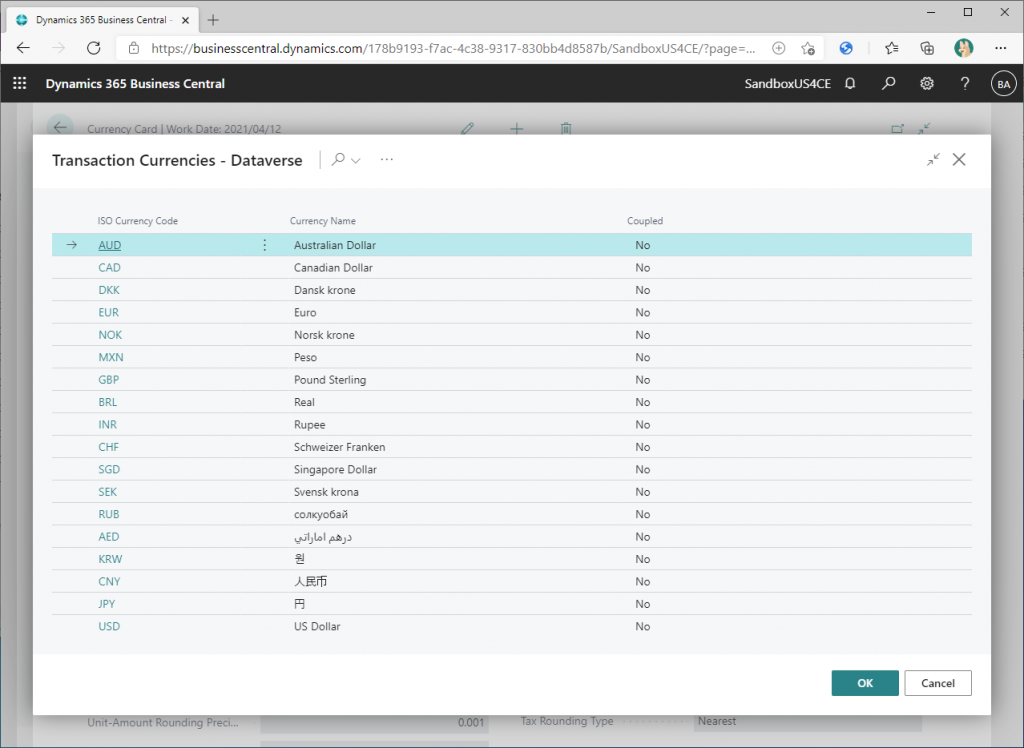Select the Rupee currency name
The width and height of the screenshot is (1024, 748).
pos(310,425)
